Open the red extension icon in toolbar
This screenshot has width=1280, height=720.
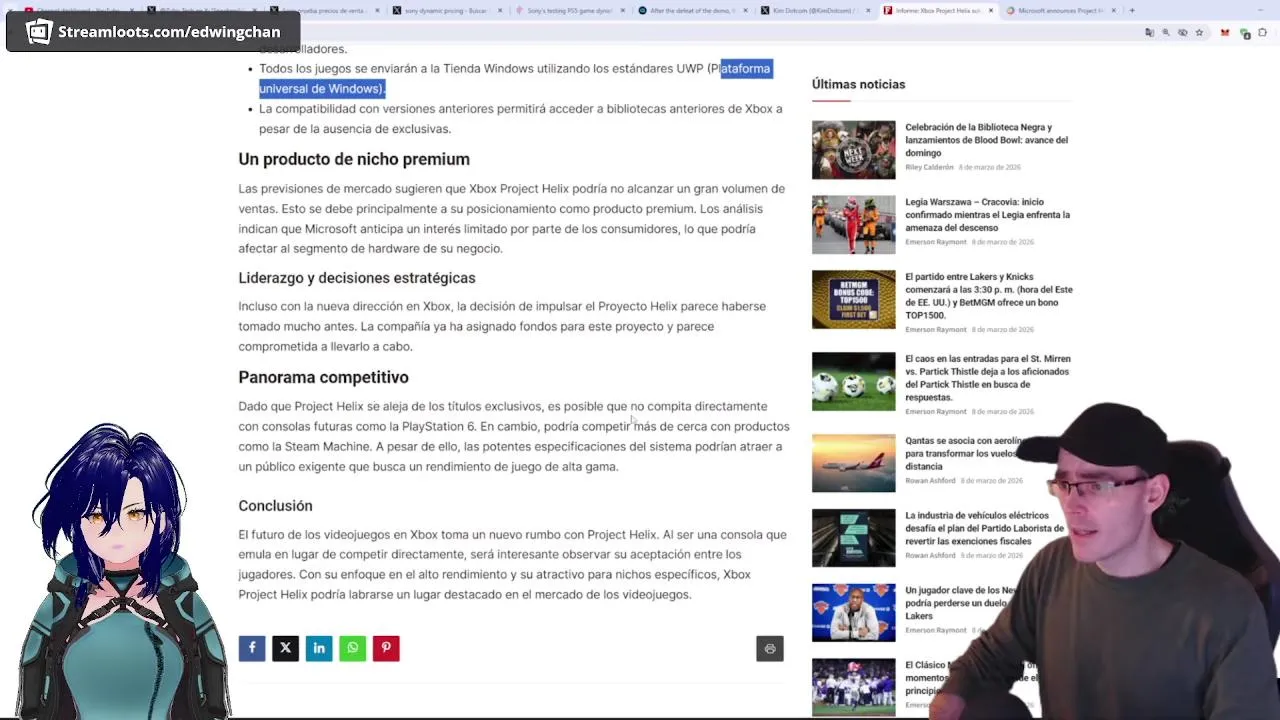pos(1225,32)
